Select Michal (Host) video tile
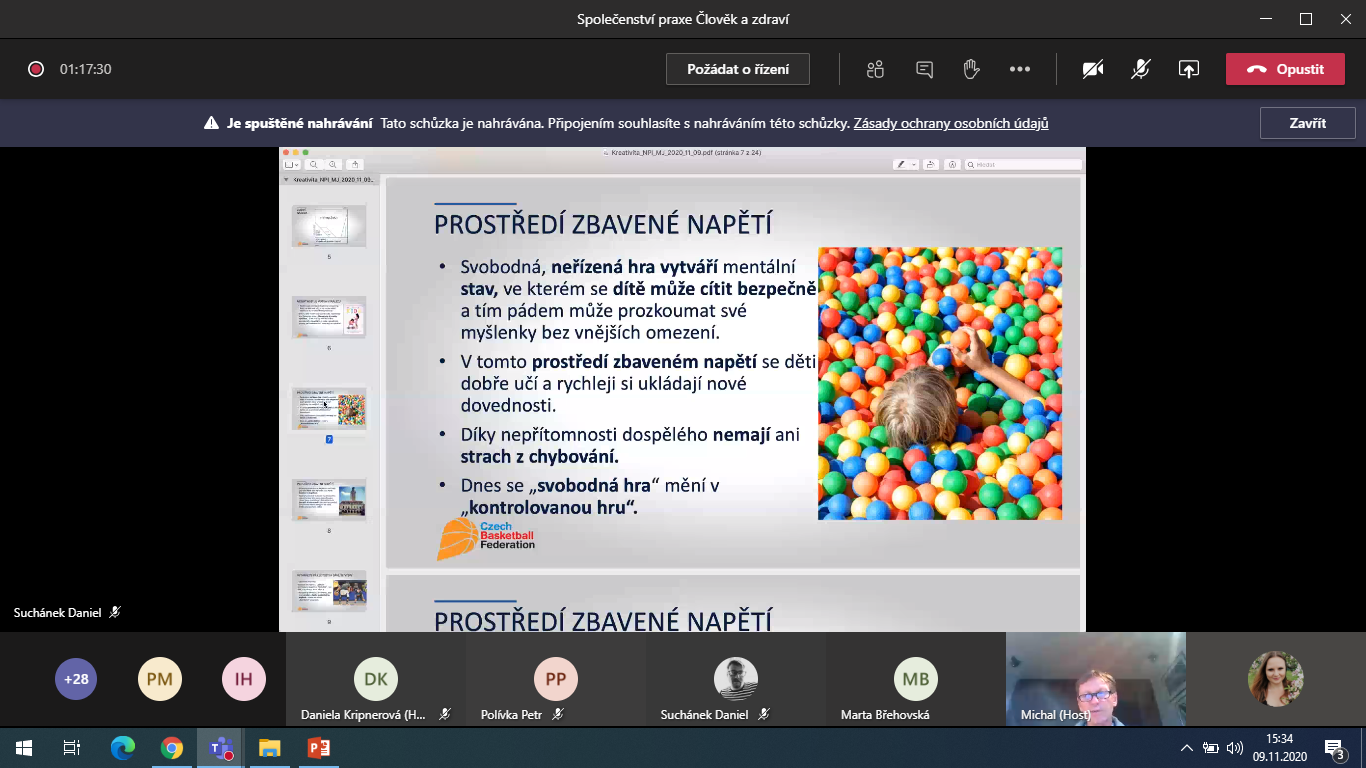1366x768 pixels. [x=1095, y=679]
